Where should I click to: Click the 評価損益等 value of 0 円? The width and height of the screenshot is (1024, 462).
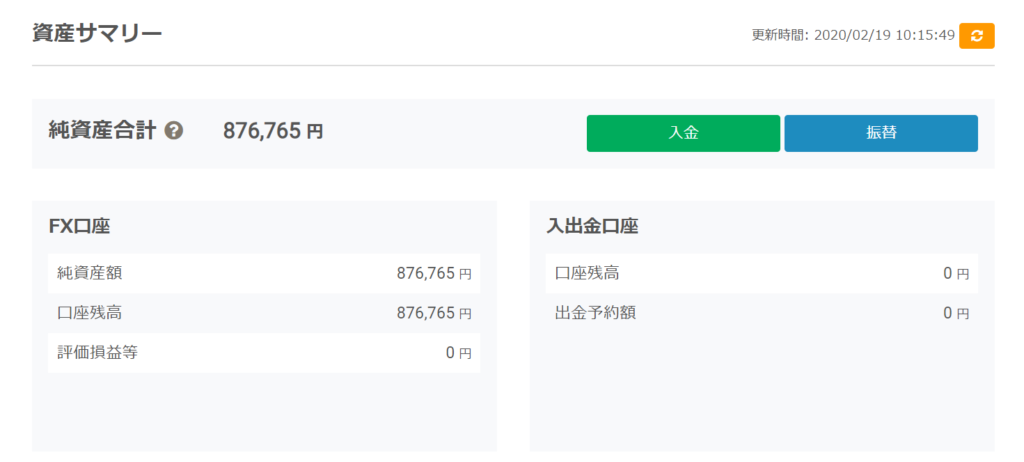(x=457, y=353)
